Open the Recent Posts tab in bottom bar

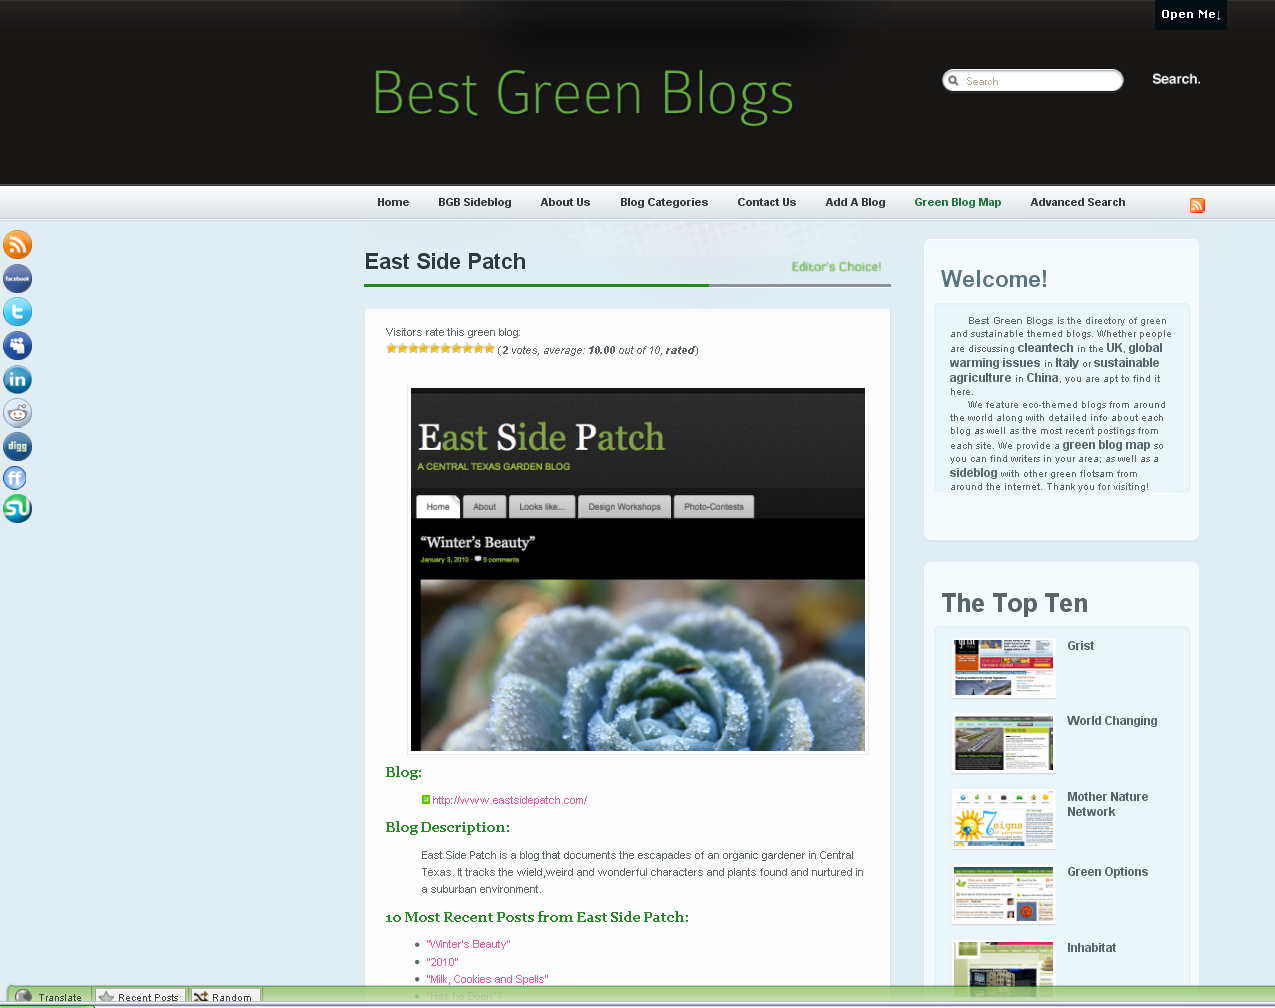tap(140, 997)
